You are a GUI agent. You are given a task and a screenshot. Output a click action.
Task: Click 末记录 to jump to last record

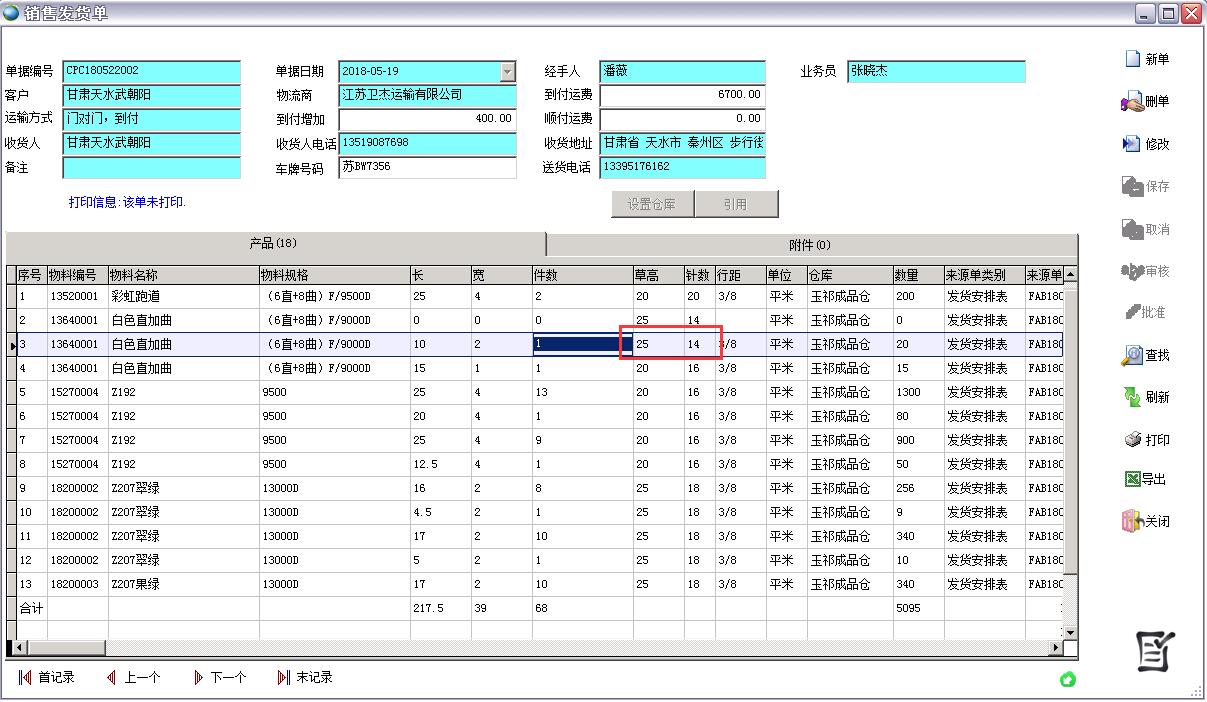point(305,677)
